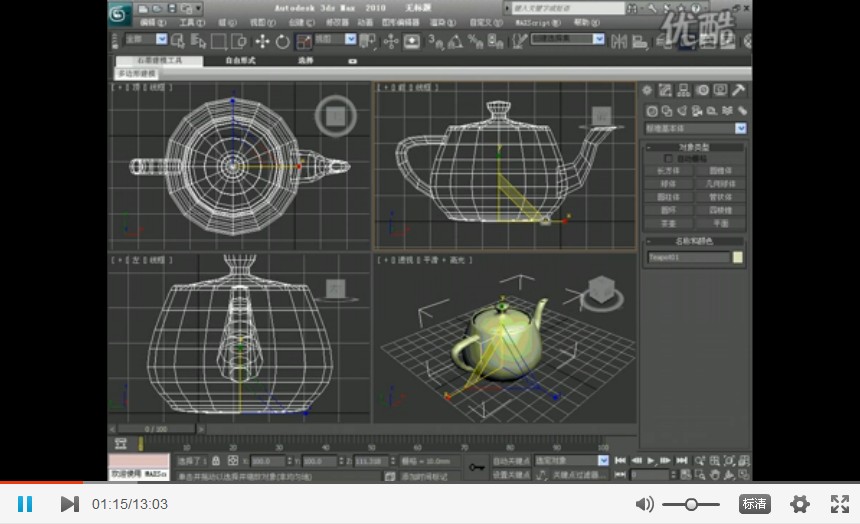Toggle the 3D Snaps button
The image size is (860, 524).
pyautogui.click(x=436, y=41)
